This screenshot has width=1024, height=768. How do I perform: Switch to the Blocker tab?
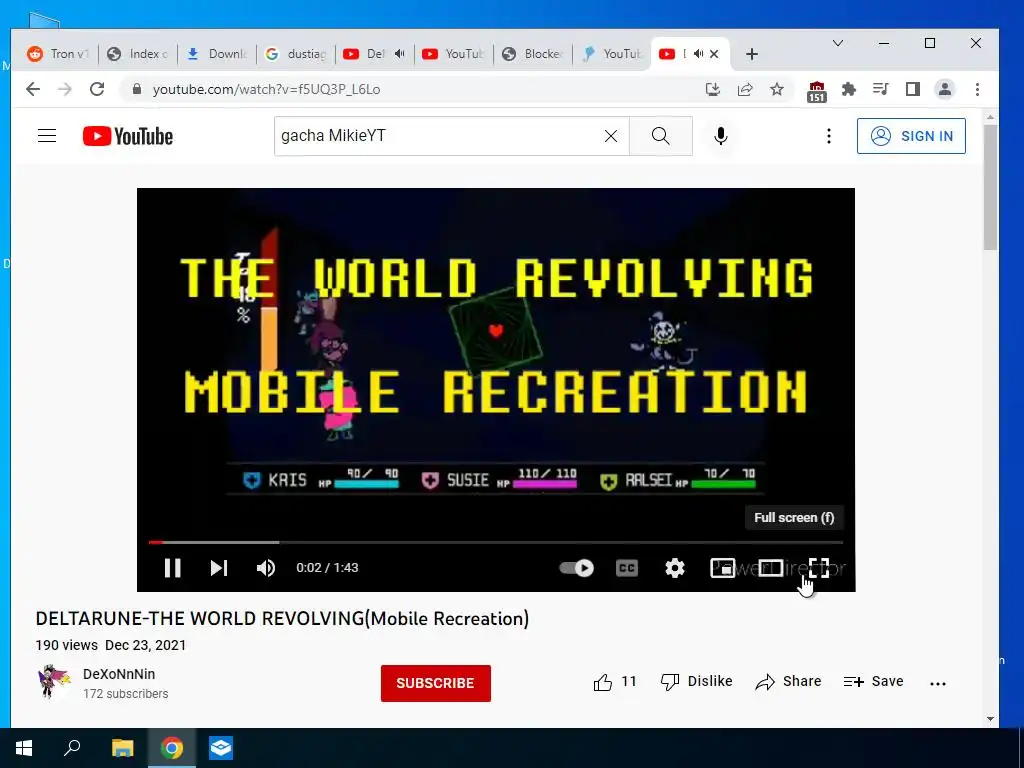point(533,54)
